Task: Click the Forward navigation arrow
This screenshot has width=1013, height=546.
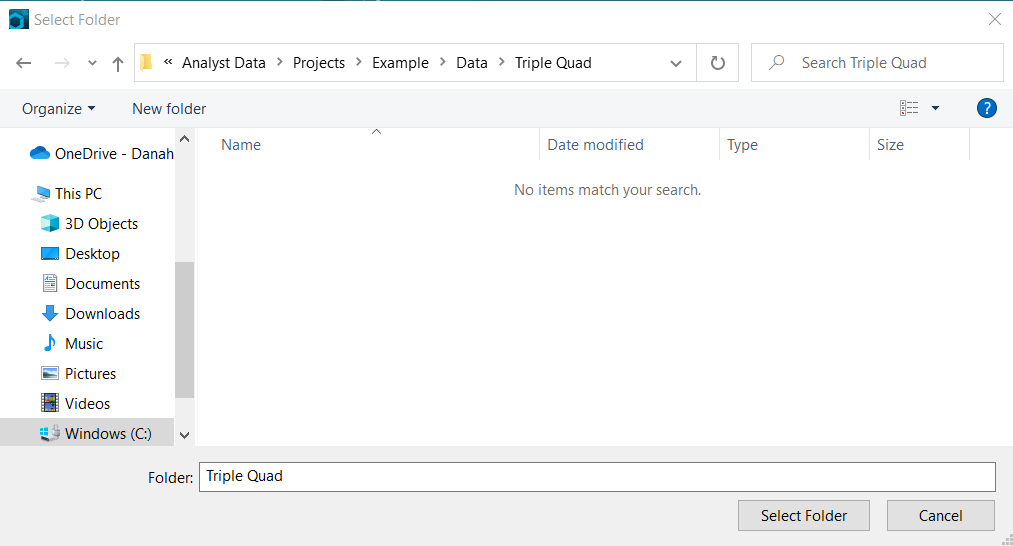Action: pyautogui.click(x=62, y=63)
